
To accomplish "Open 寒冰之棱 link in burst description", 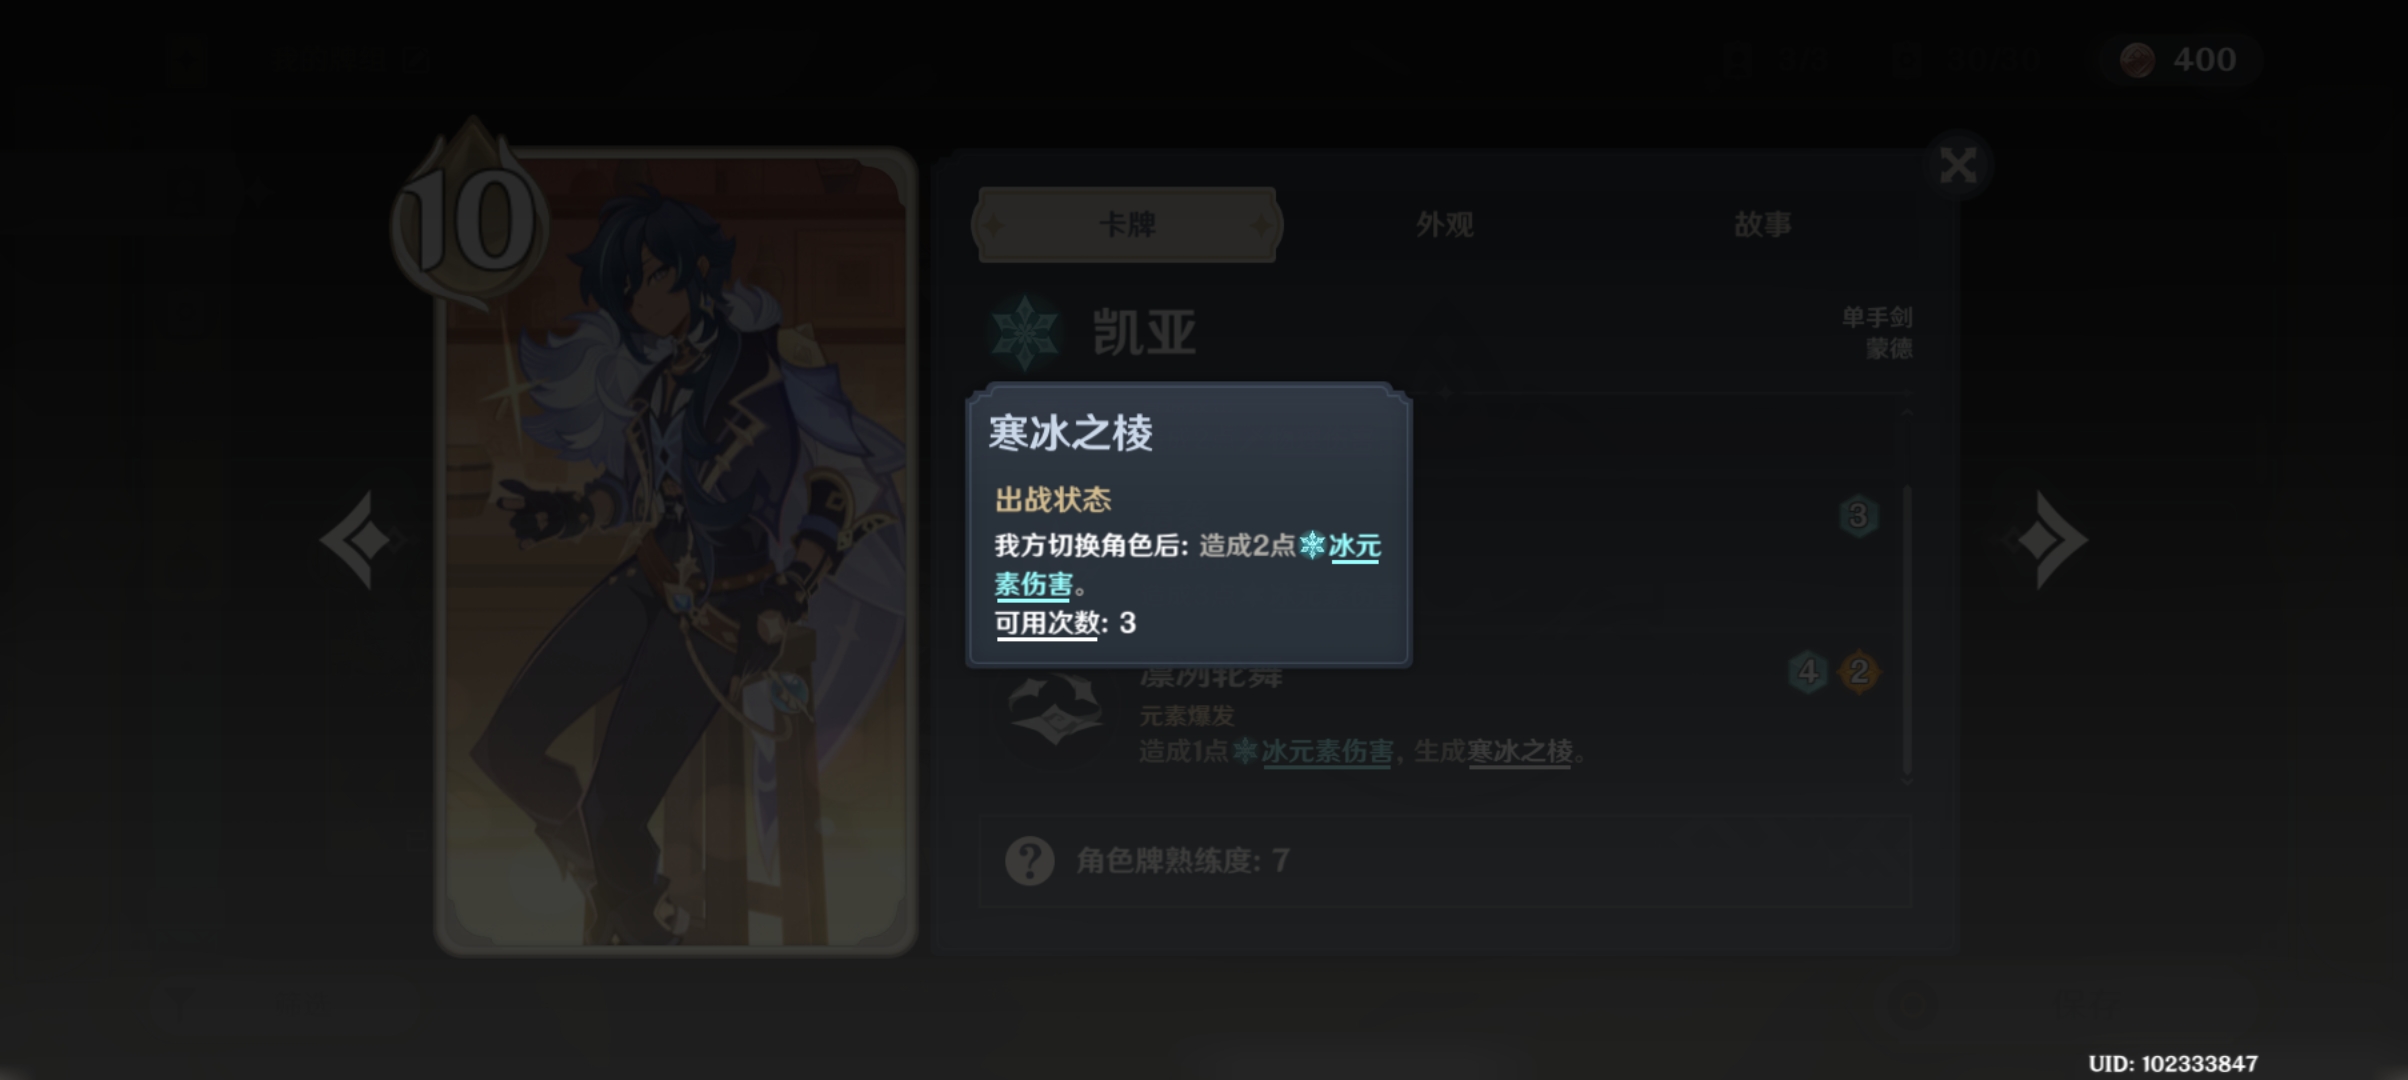I will 1520,751.
